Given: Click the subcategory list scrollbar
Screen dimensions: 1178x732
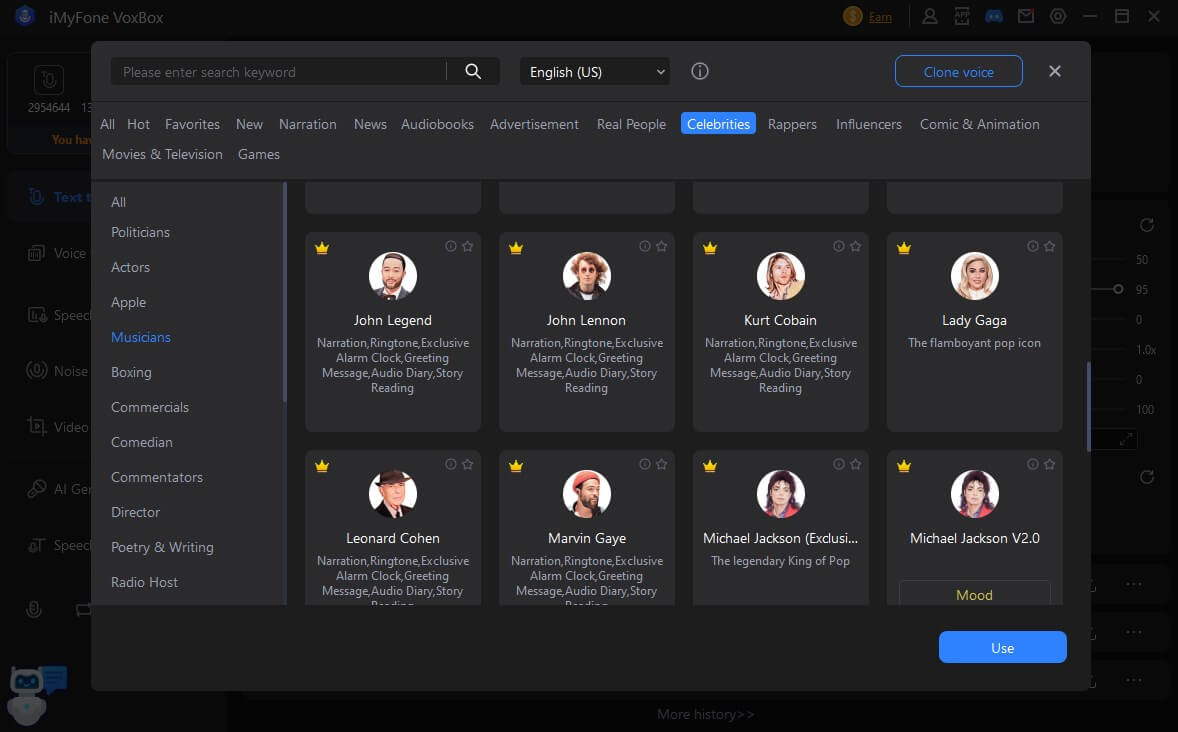Looking at the screenshot, I should 284,292.
